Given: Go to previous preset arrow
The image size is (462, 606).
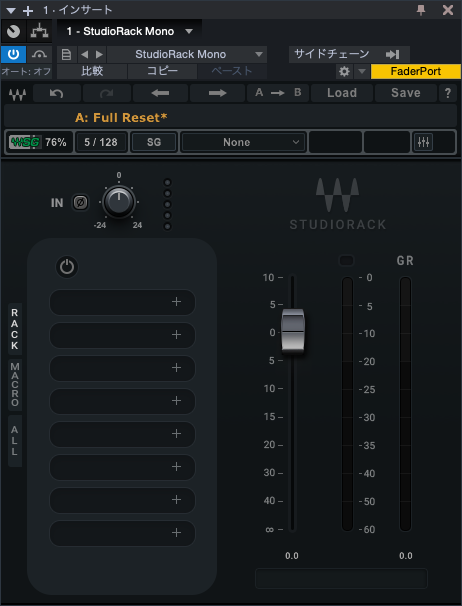Looking at the screenshot, I should [85, 54].
